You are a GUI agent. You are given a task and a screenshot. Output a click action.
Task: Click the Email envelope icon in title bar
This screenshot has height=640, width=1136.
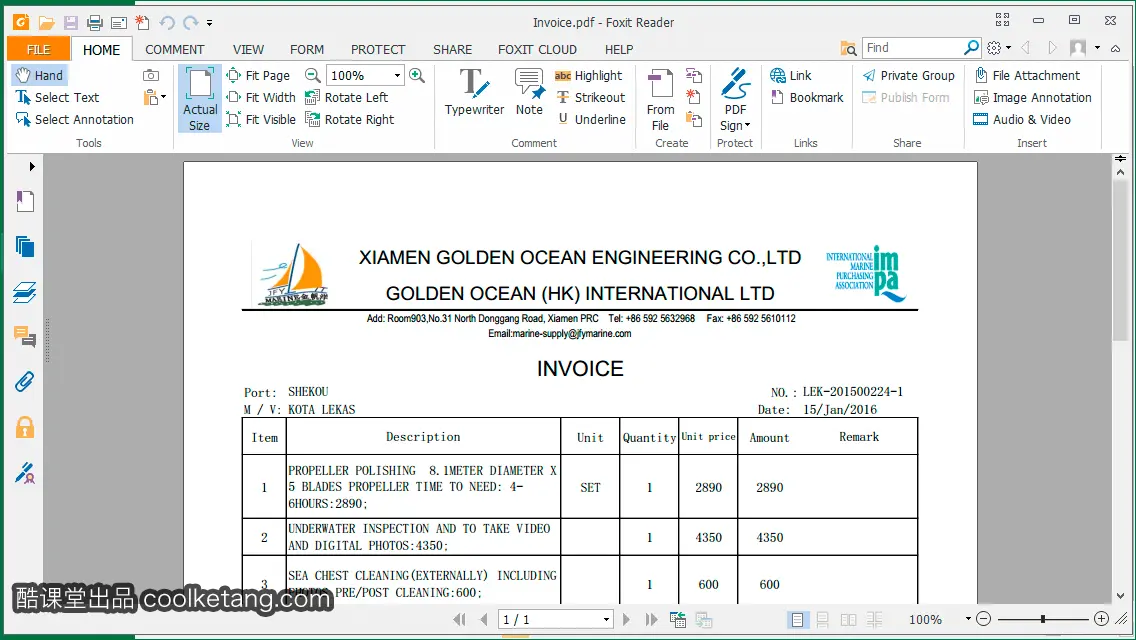point(119,22)
